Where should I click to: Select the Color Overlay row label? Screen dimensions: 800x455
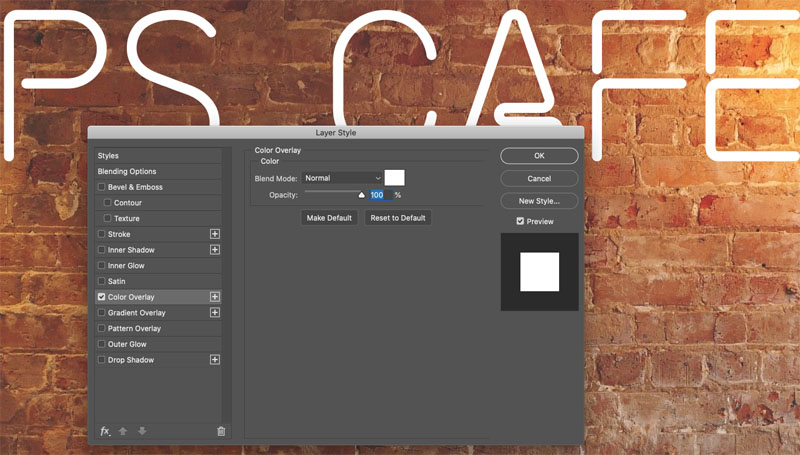click(131, 297)
